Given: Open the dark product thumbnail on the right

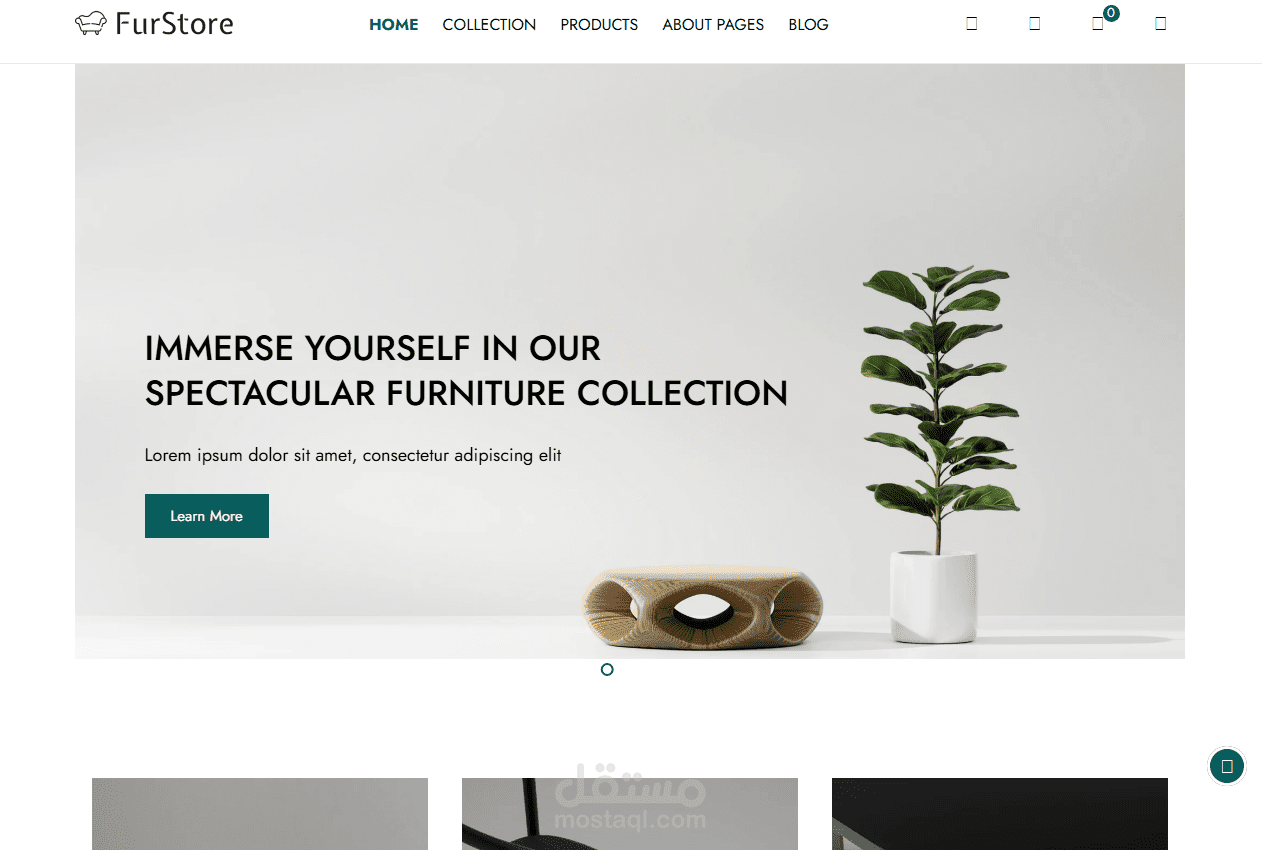Looking at the screenshot, I should click(1000, 814).
